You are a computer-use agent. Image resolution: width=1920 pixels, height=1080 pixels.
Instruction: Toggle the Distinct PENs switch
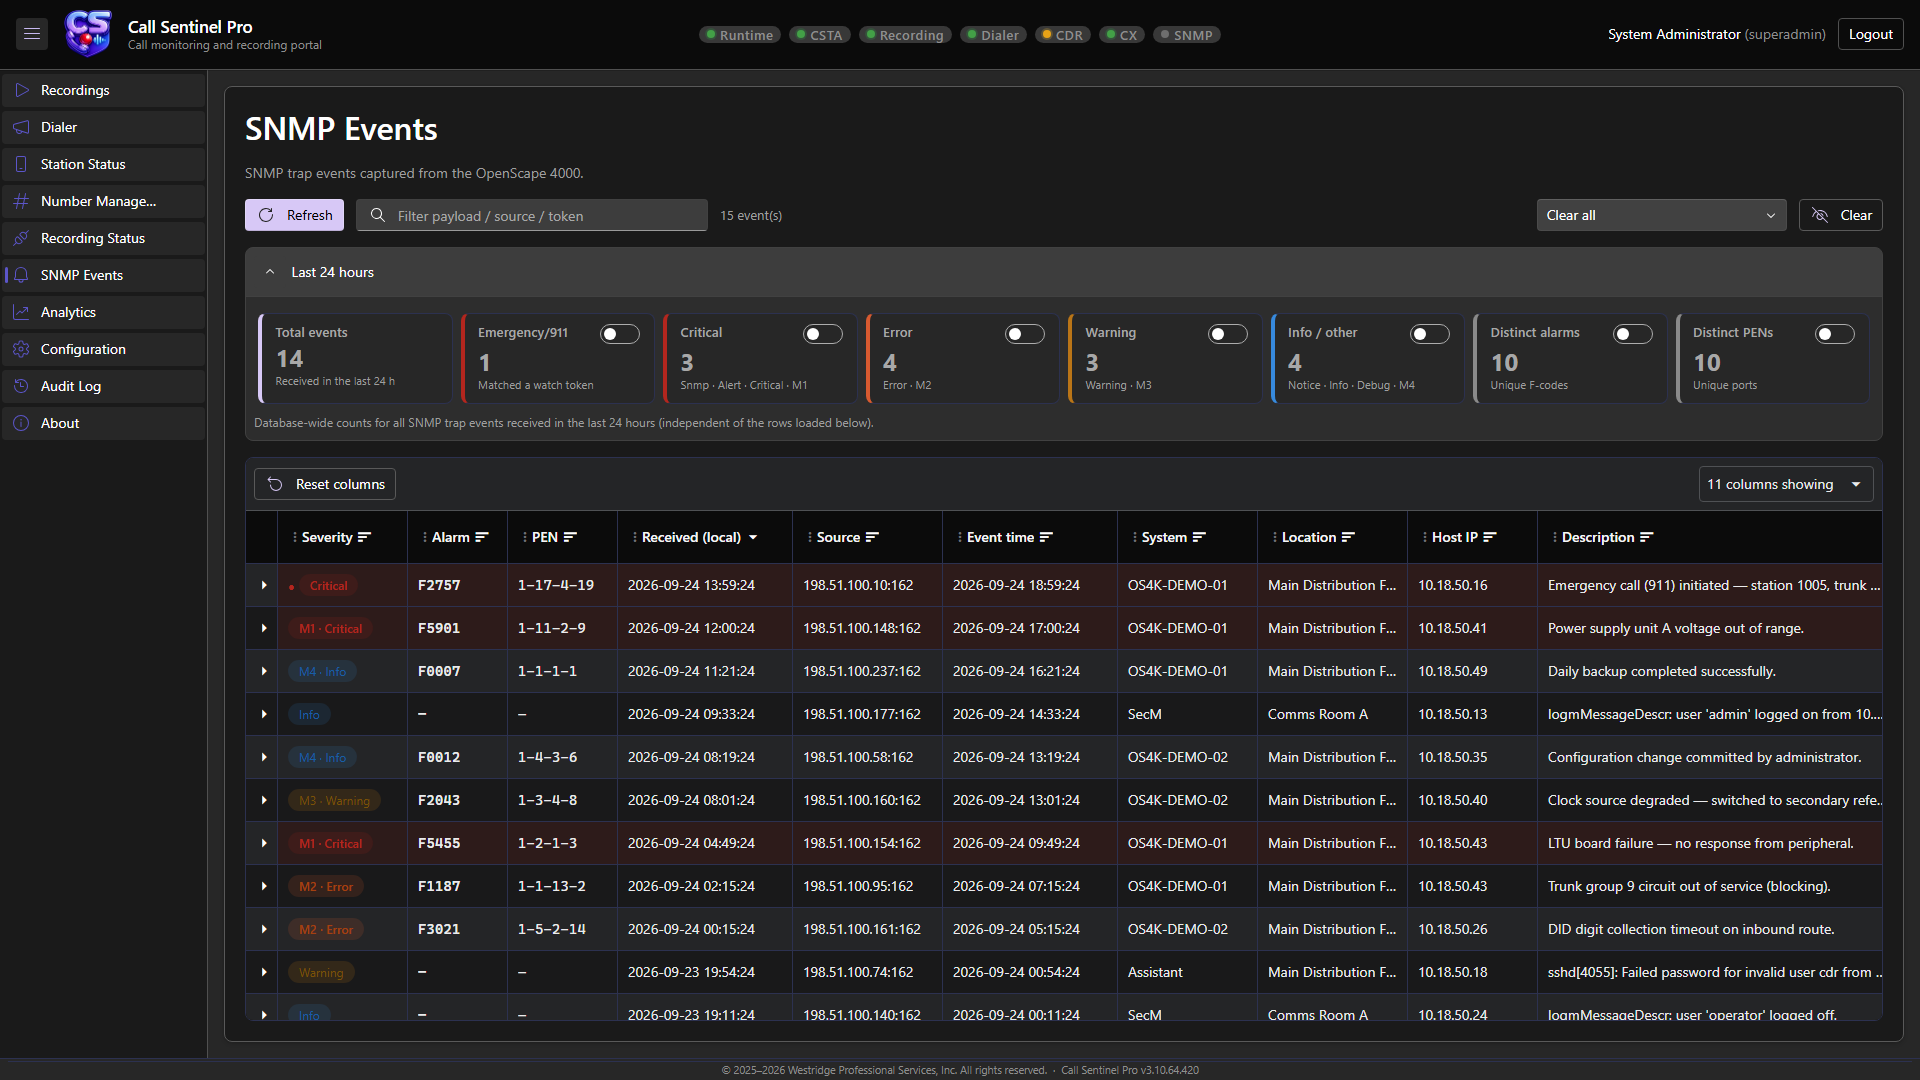click(x=1835, y=334)
